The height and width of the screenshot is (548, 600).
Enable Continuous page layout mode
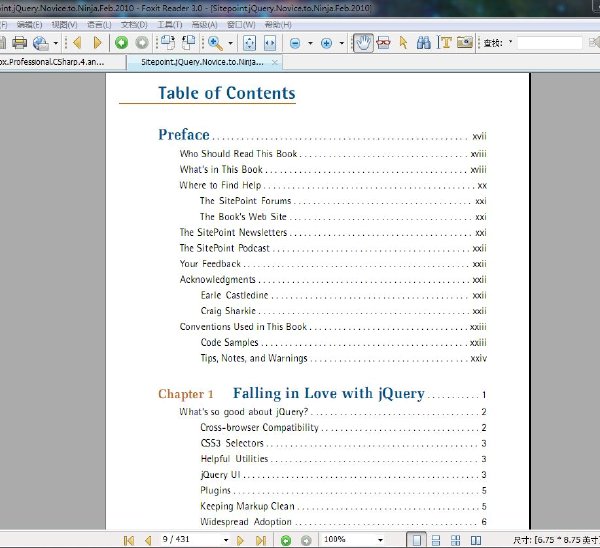(435, 540)
